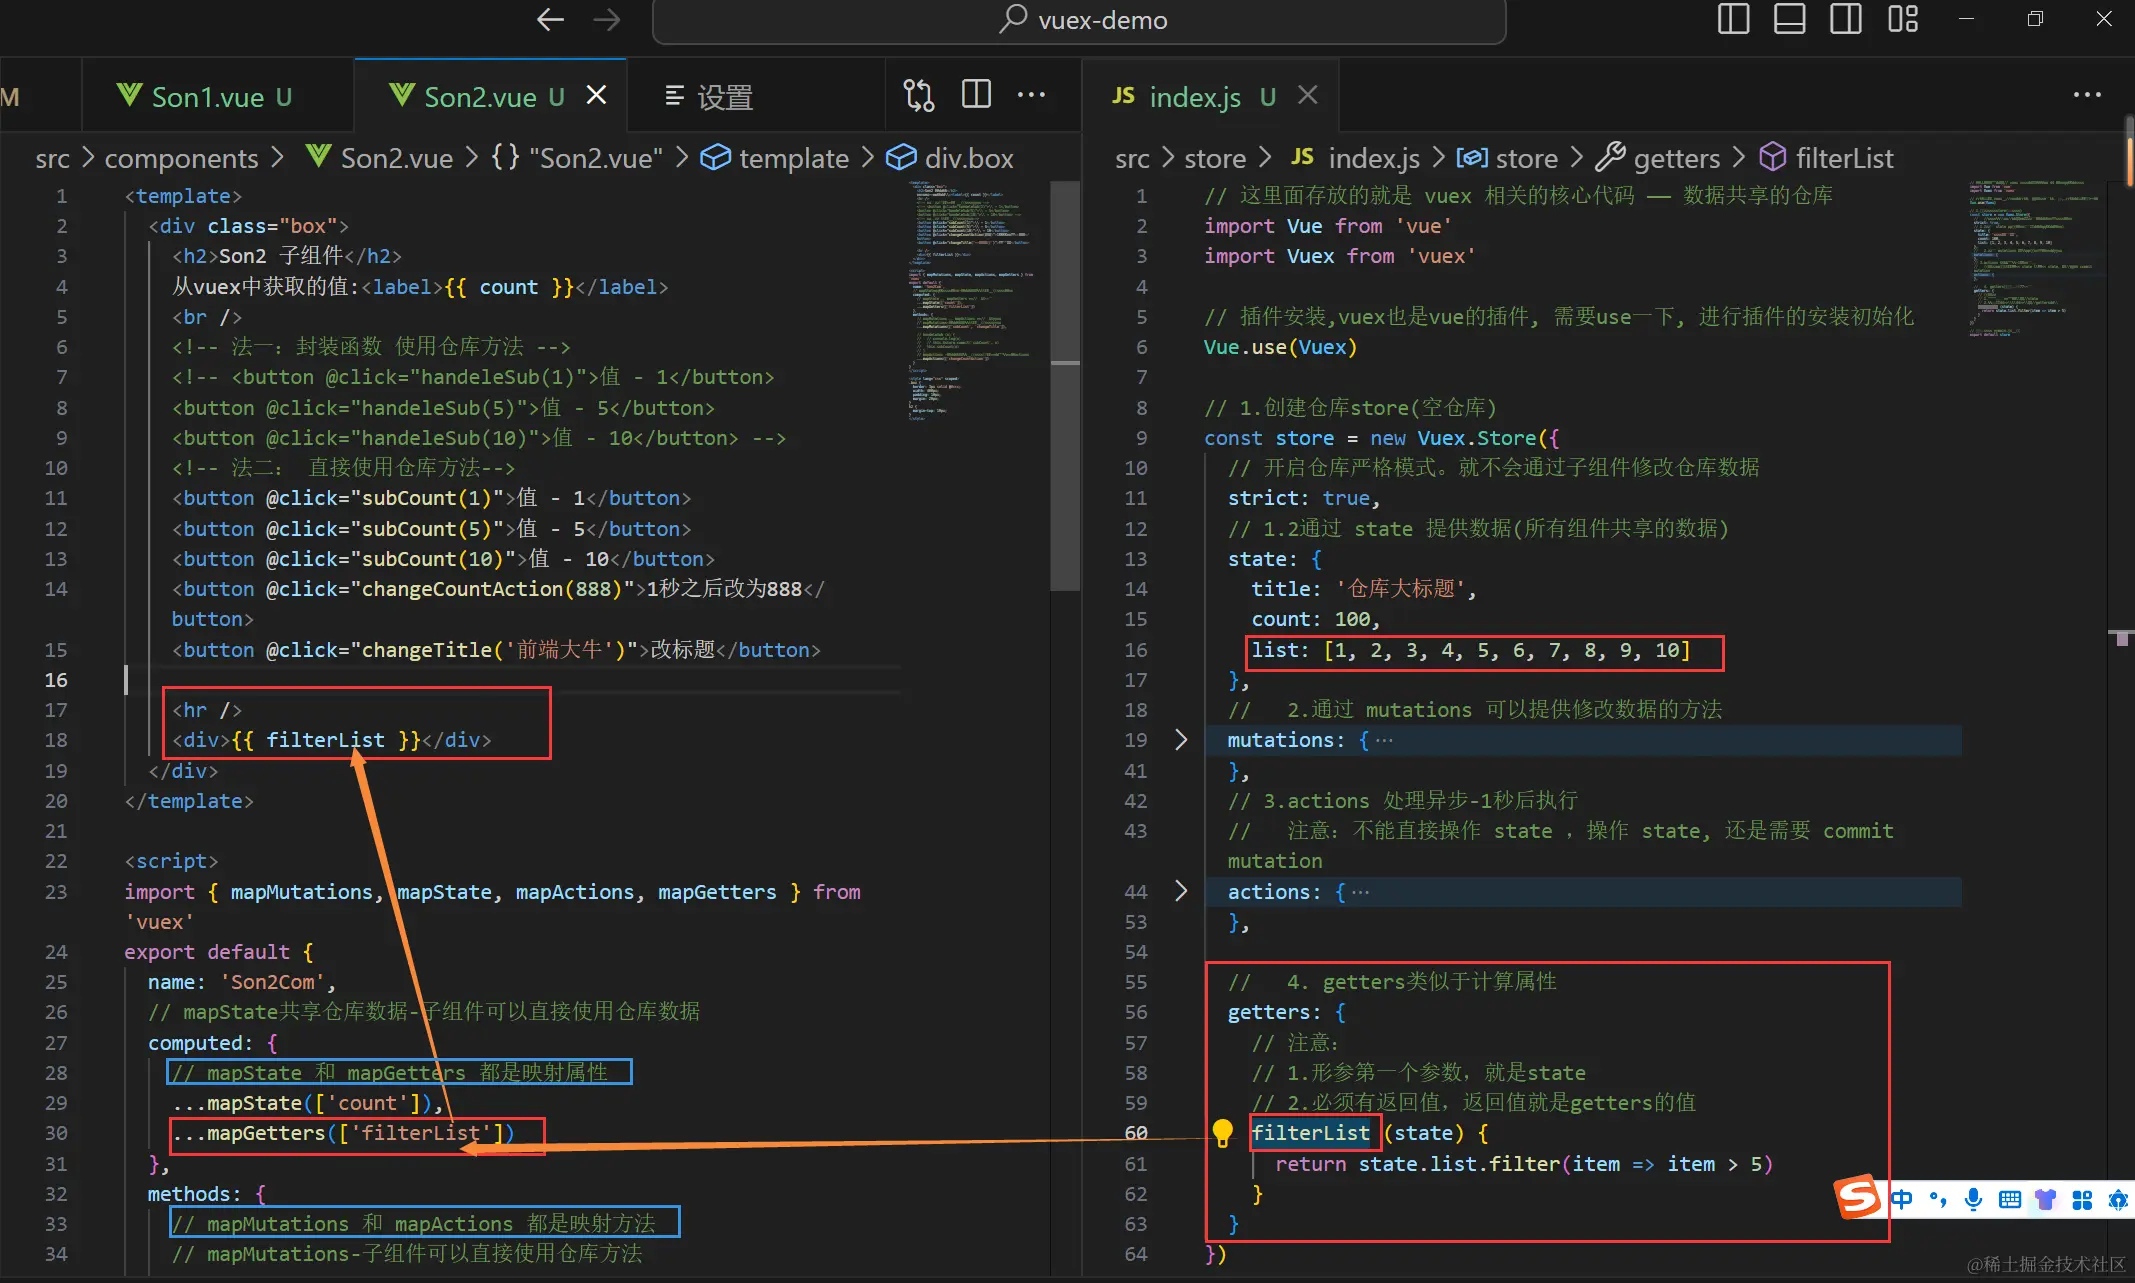
Task: Toggle Sogou punctuation mode icon
Action: click(1938, 1199)
